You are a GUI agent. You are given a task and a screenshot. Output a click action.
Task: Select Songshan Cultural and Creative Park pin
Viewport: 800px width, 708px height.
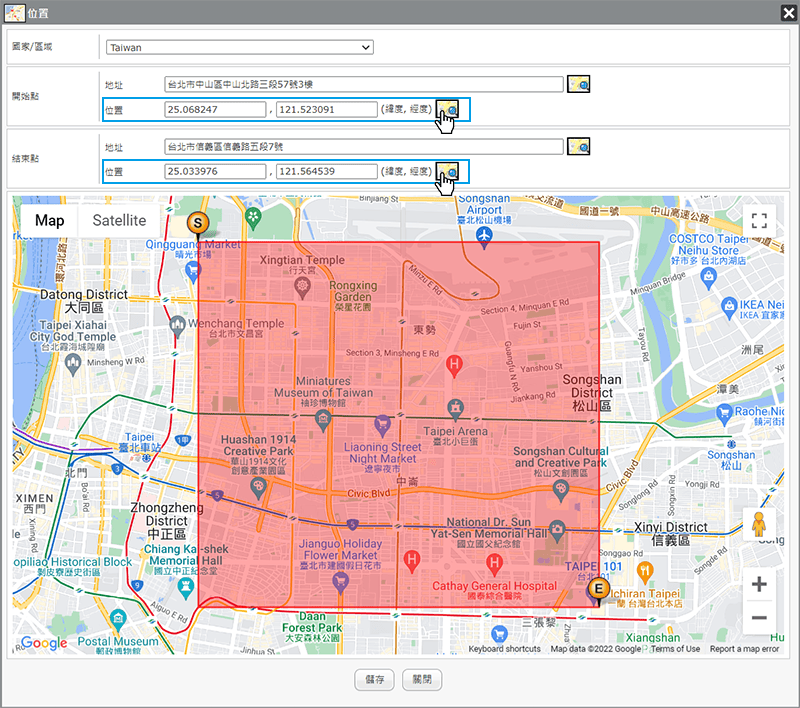pyautogui.click(x=561, y=490)
